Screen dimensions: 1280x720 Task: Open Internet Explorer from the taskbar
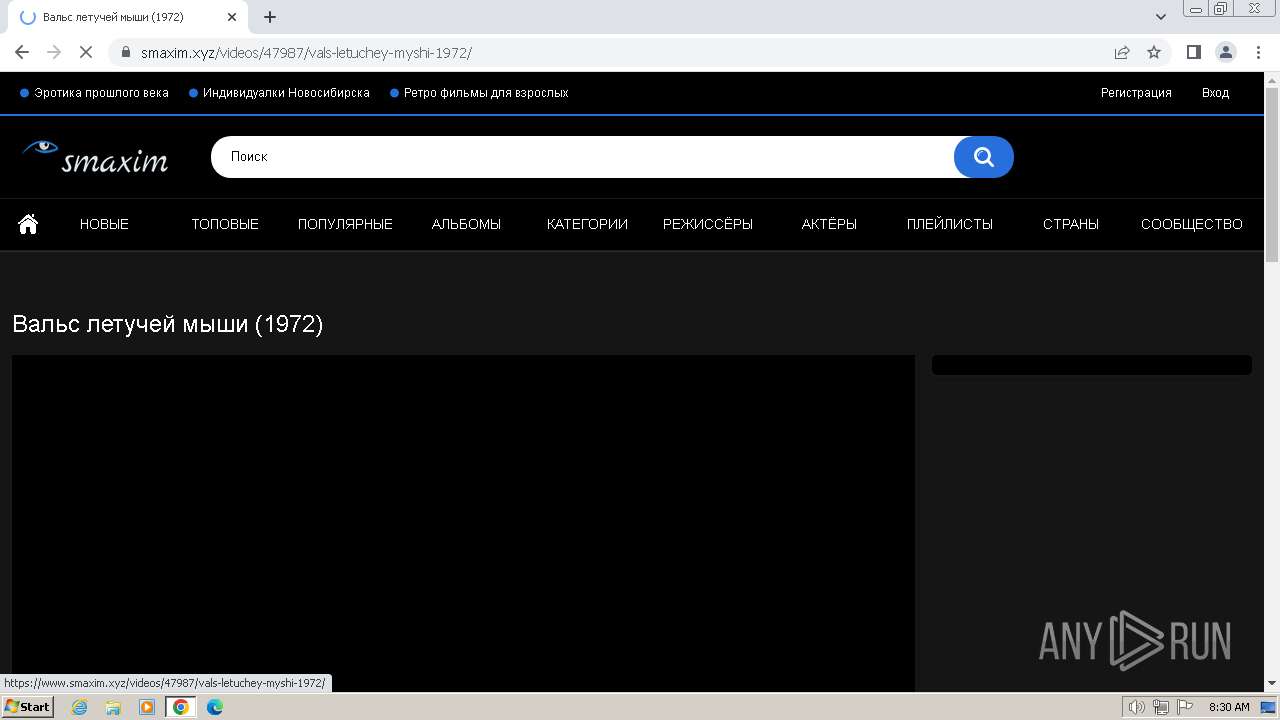80,707
